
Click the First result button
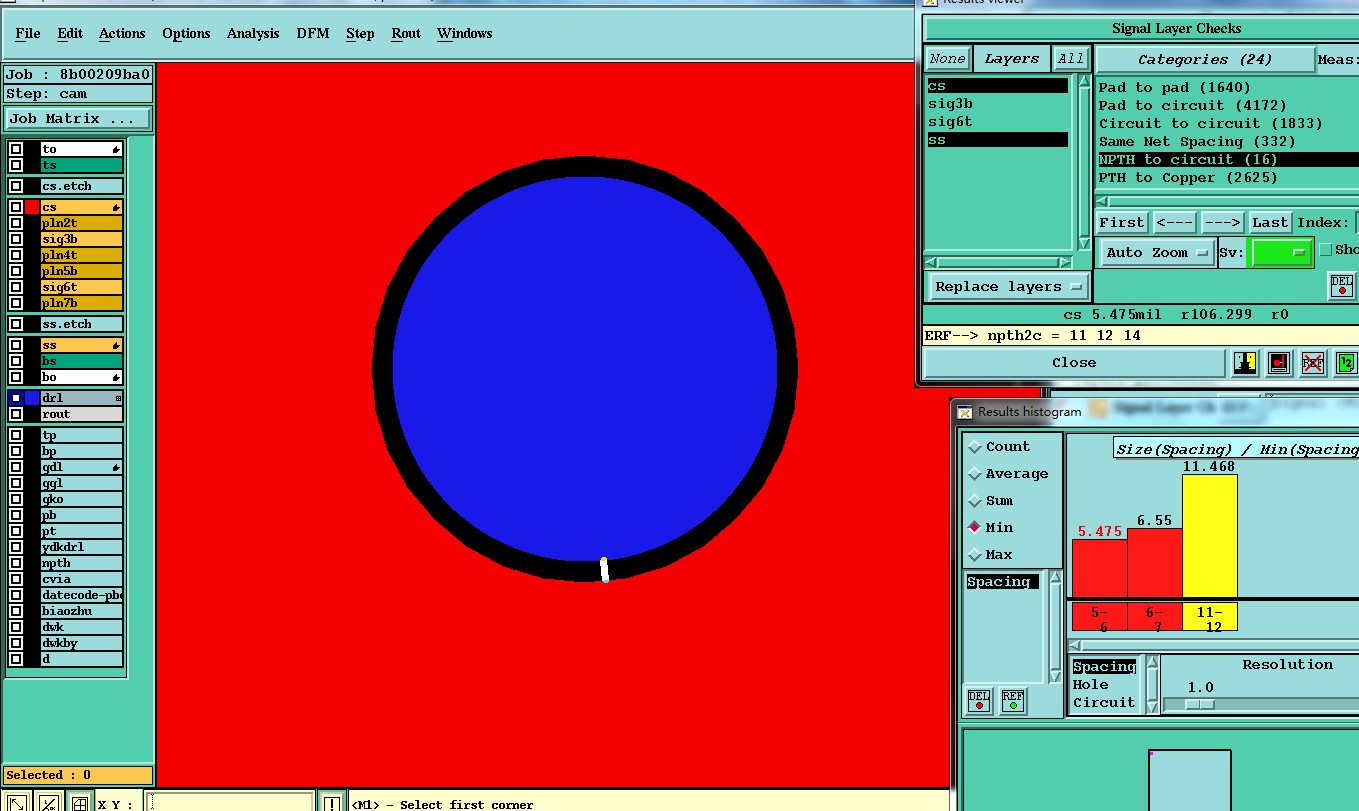pos(1122,222)
